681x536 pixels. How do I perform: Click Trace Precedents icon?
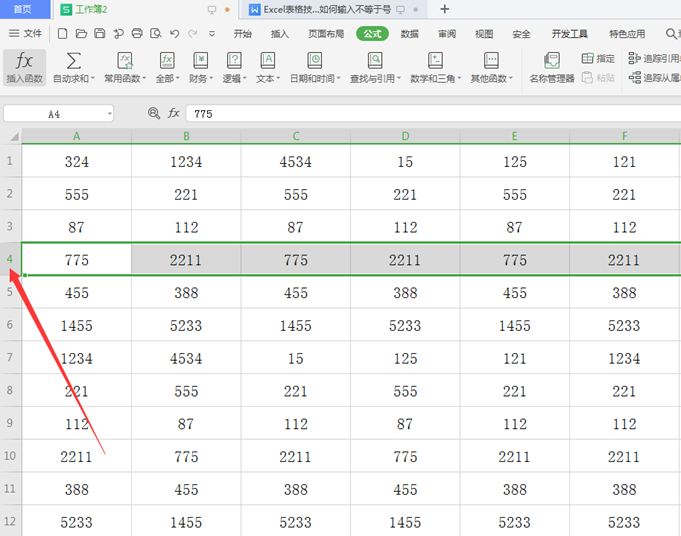635,58
